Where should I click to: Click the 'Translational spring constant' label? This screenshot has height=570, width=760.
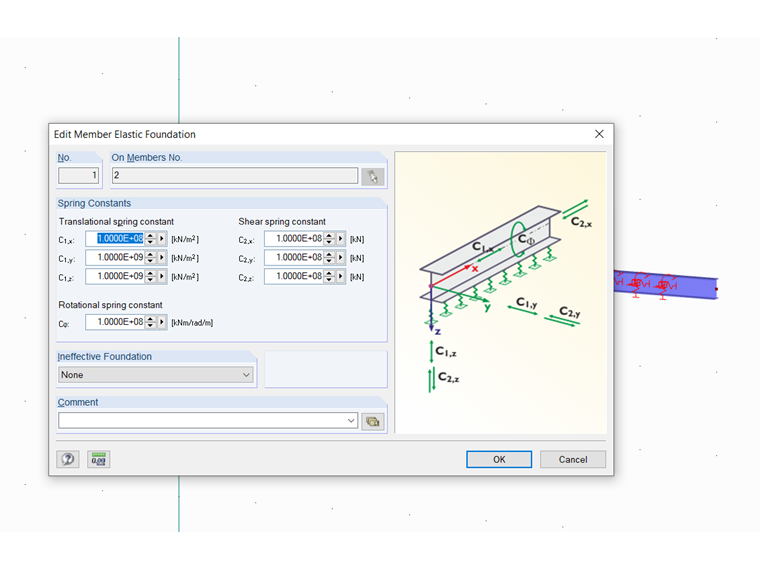click(x=116, y=222)
